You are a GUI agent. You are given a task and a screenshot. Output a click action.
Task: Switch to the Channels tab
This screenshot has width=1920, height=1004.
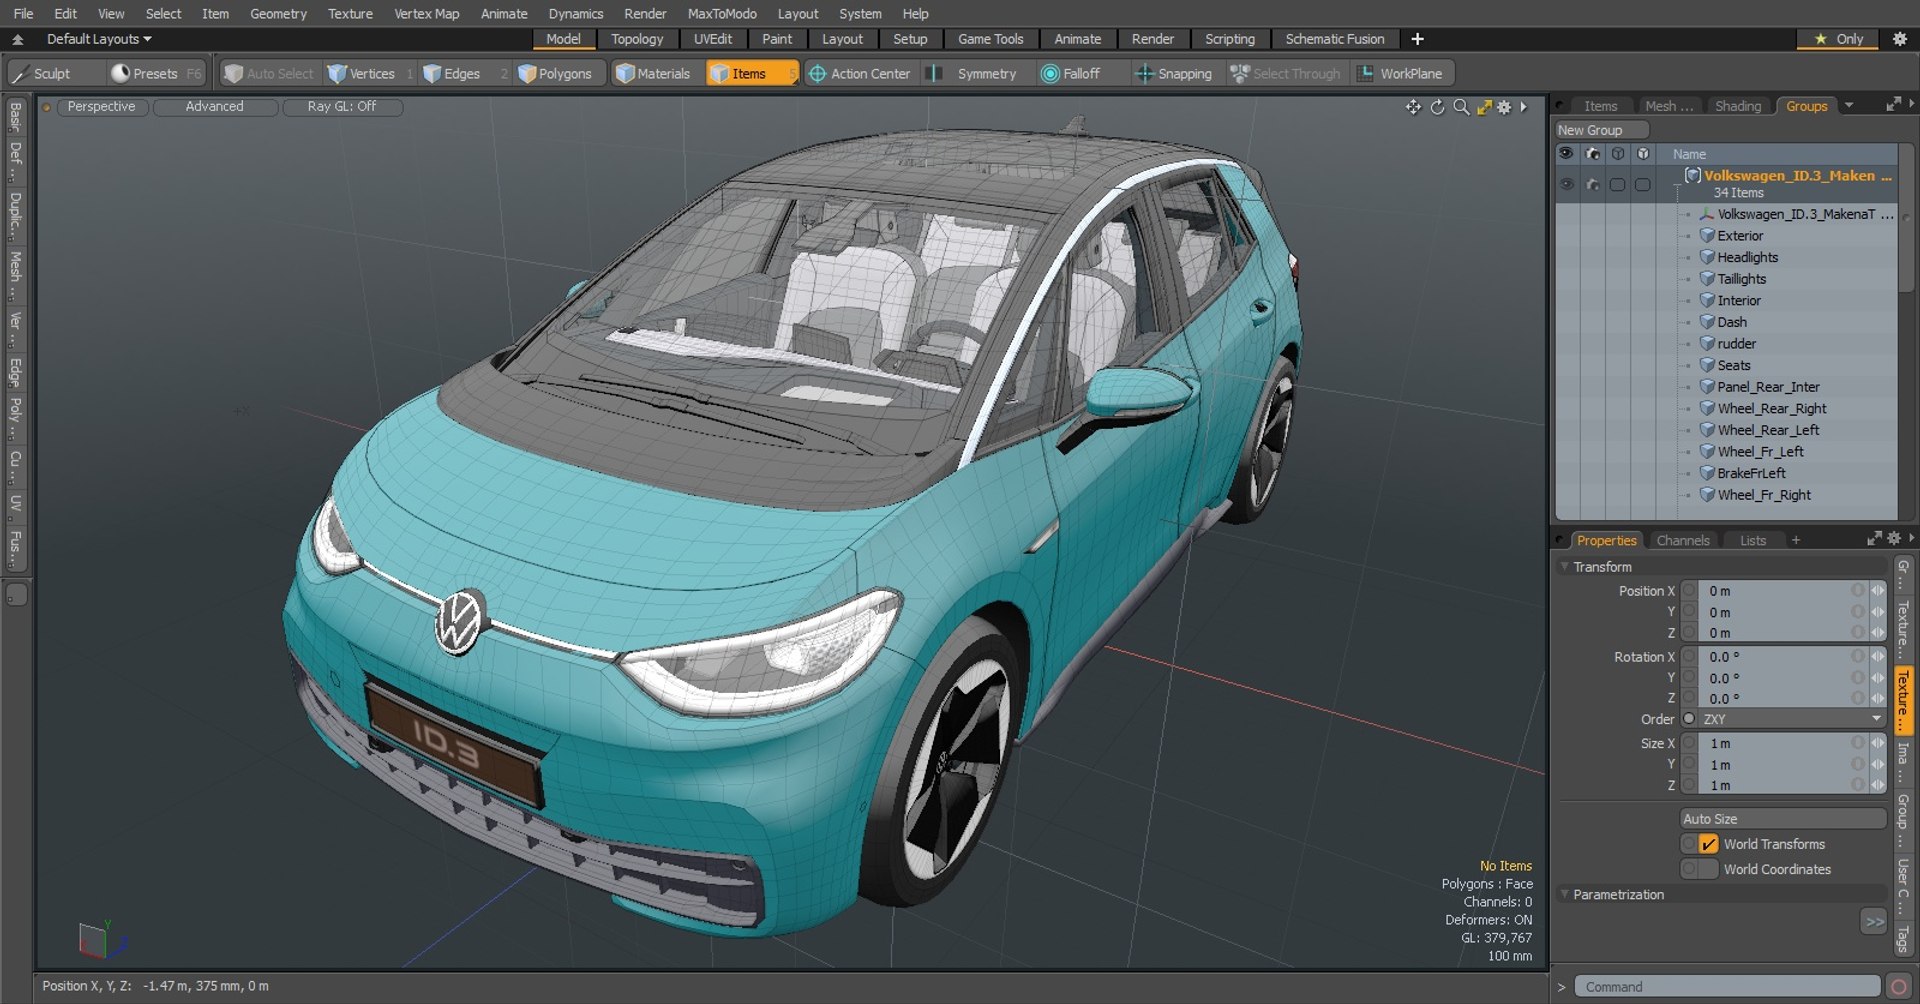pos(1683,540)
